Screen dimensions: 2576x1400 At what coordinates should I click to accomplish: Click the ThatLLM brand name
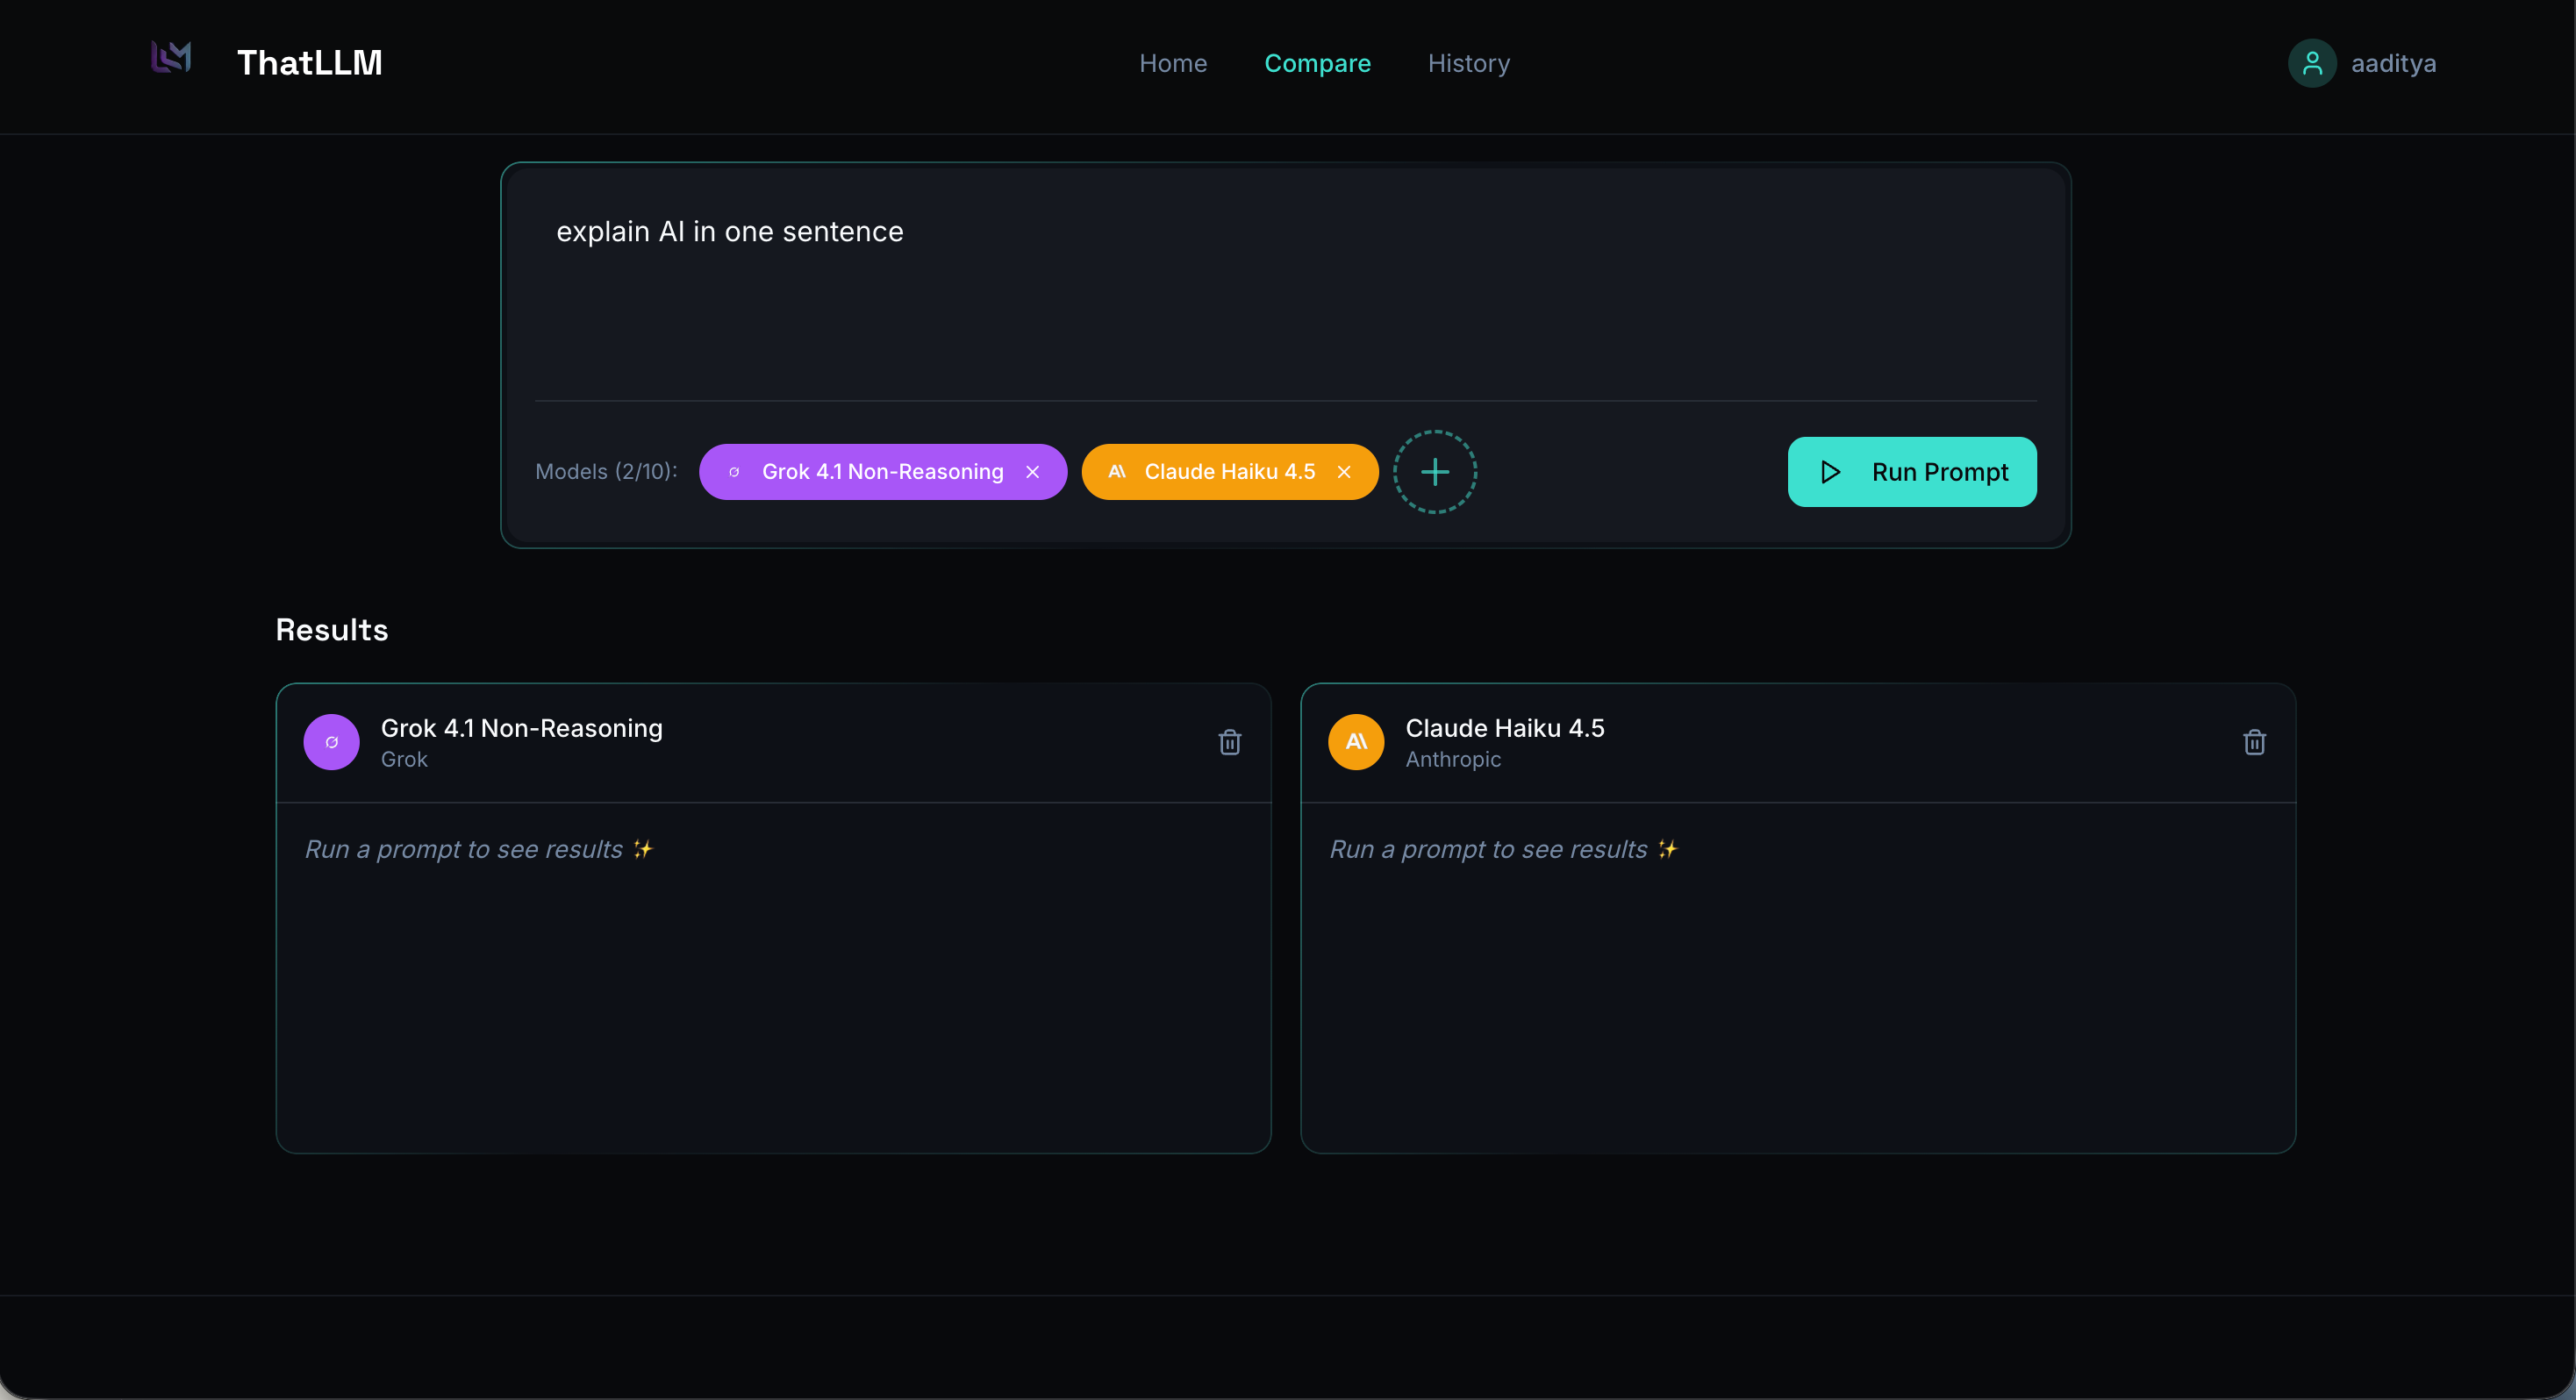[309, 63]
